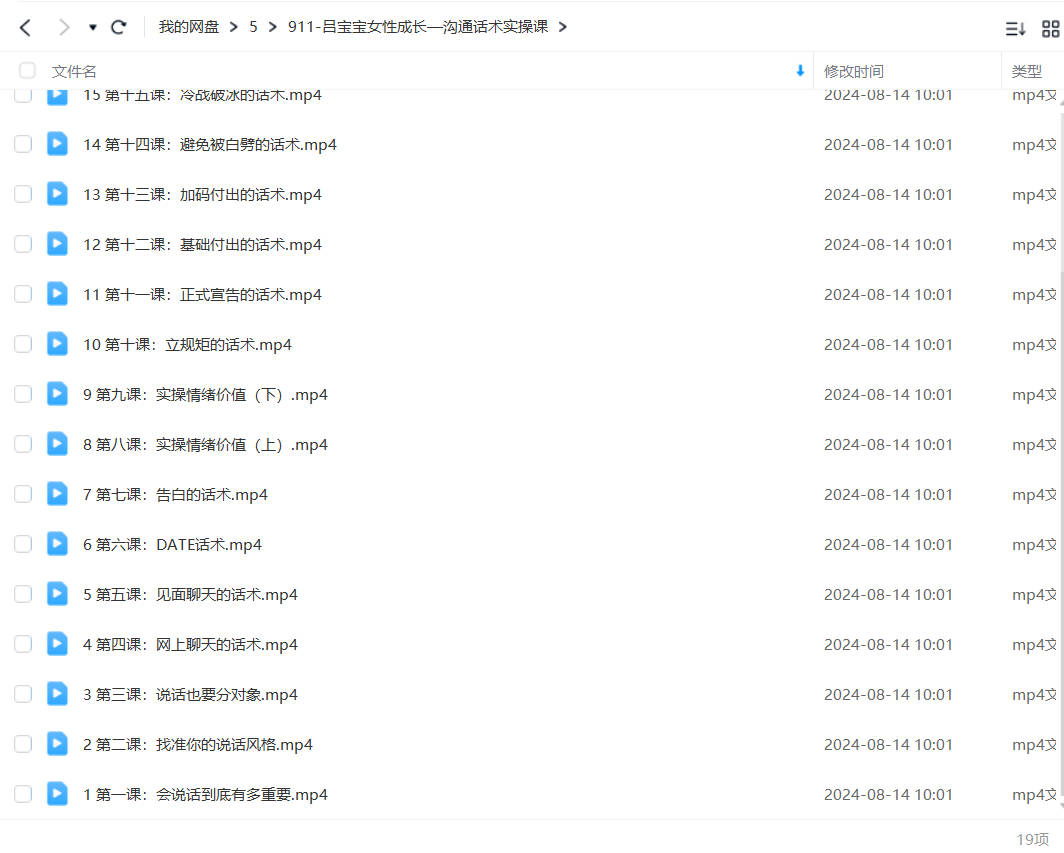This screenshot has height=853, width=1064.
Task: Toggle the blue sort direction arrow
Action: pos(800,71)
